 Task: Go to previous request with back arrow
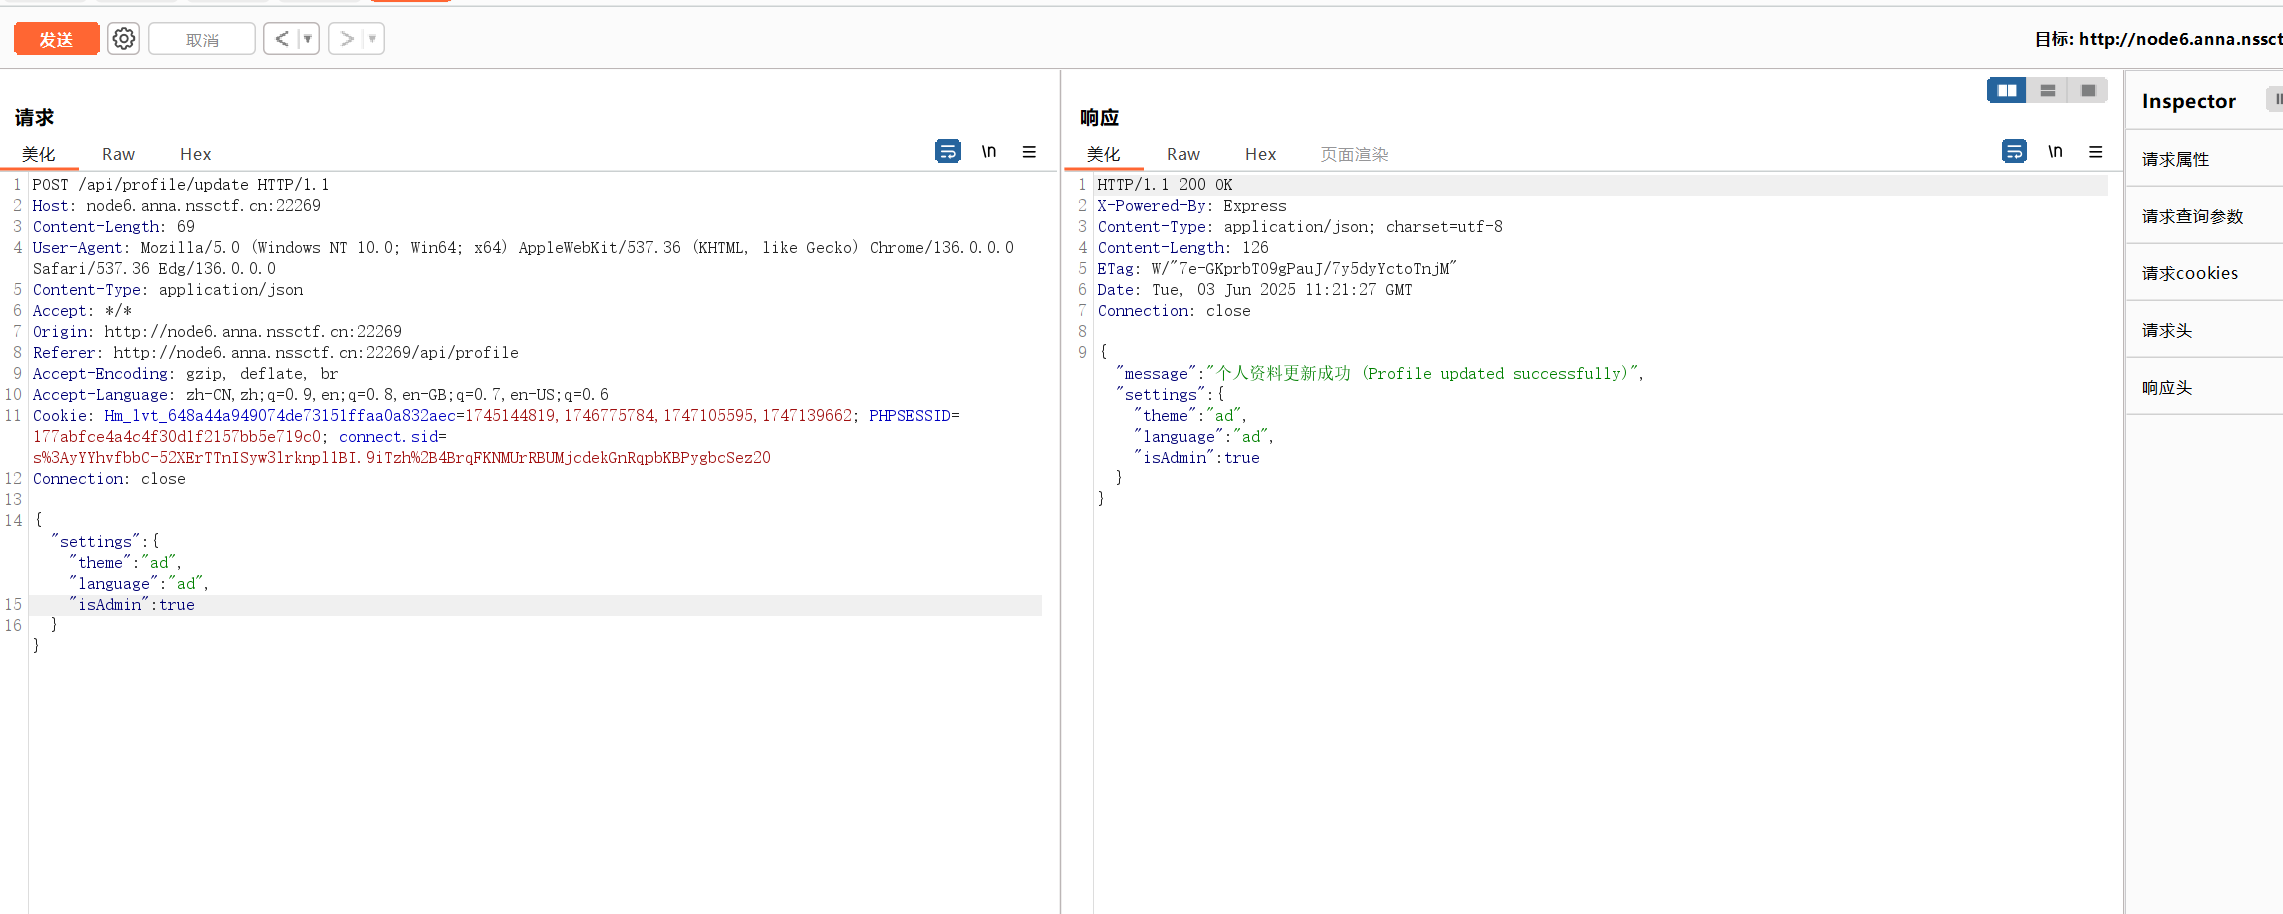(x=282, y=39)
